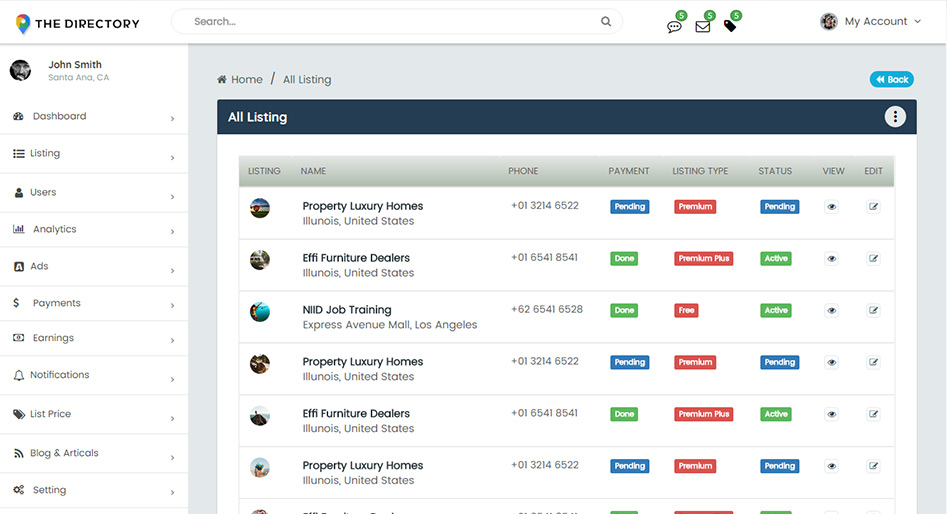Viewport: 947px width, 514px height.
Task: Open the Blog & Articals menu item
Action: coord(94,453)
